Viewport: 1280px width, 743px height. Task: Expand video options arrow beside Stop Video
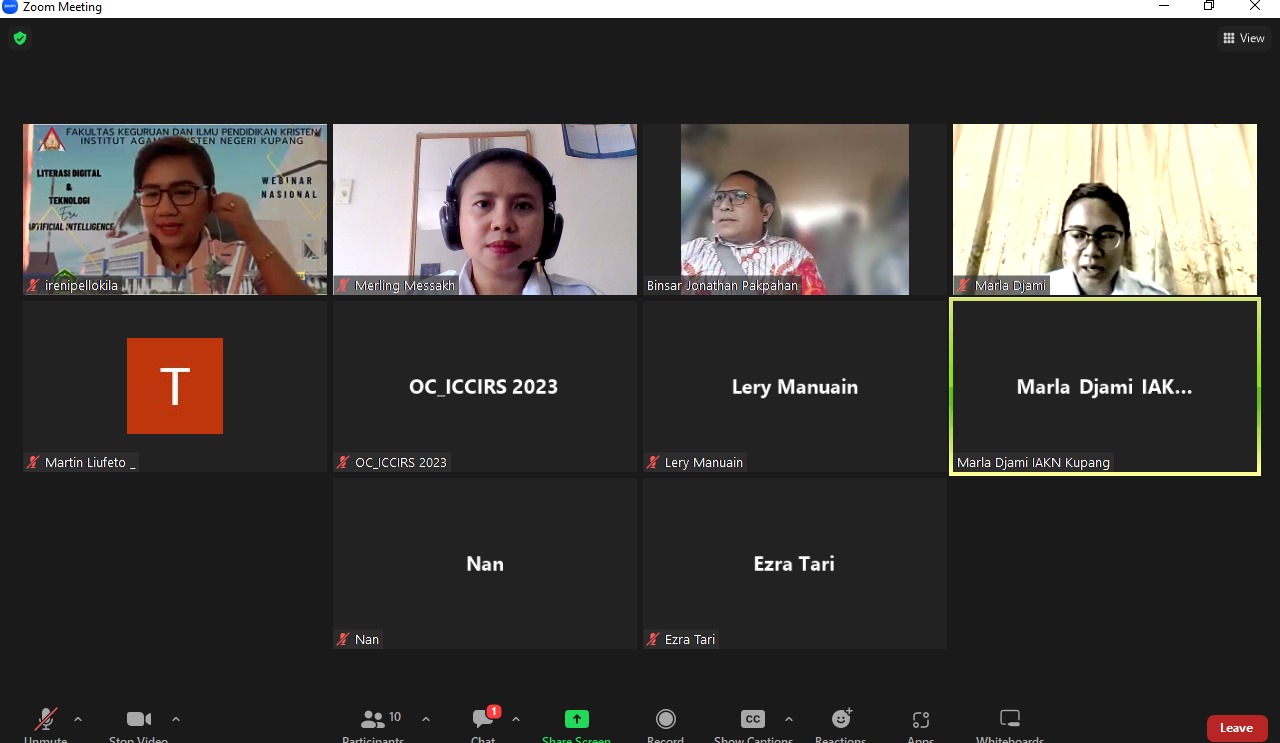point(176,719)
